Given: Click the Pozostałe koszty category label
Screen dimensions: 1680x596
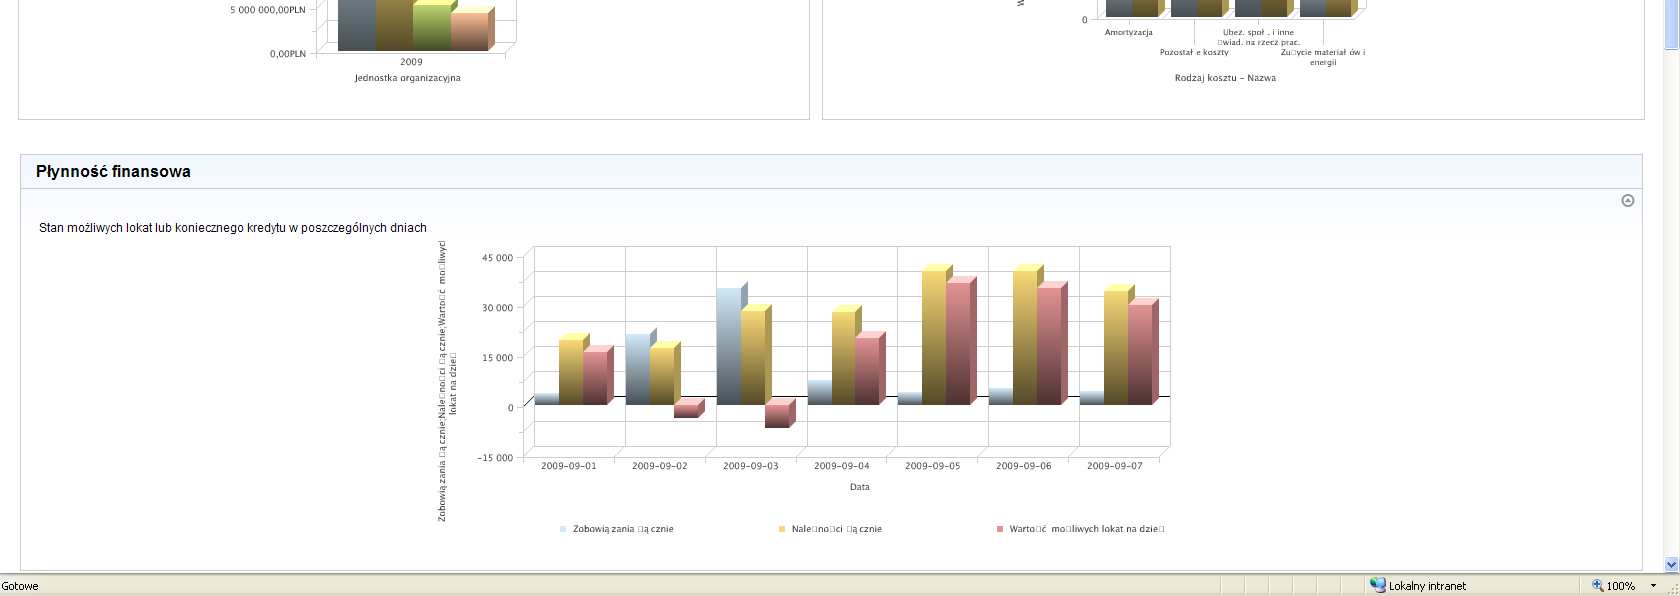Looking at the screenshot, I should click(1194, 52).
